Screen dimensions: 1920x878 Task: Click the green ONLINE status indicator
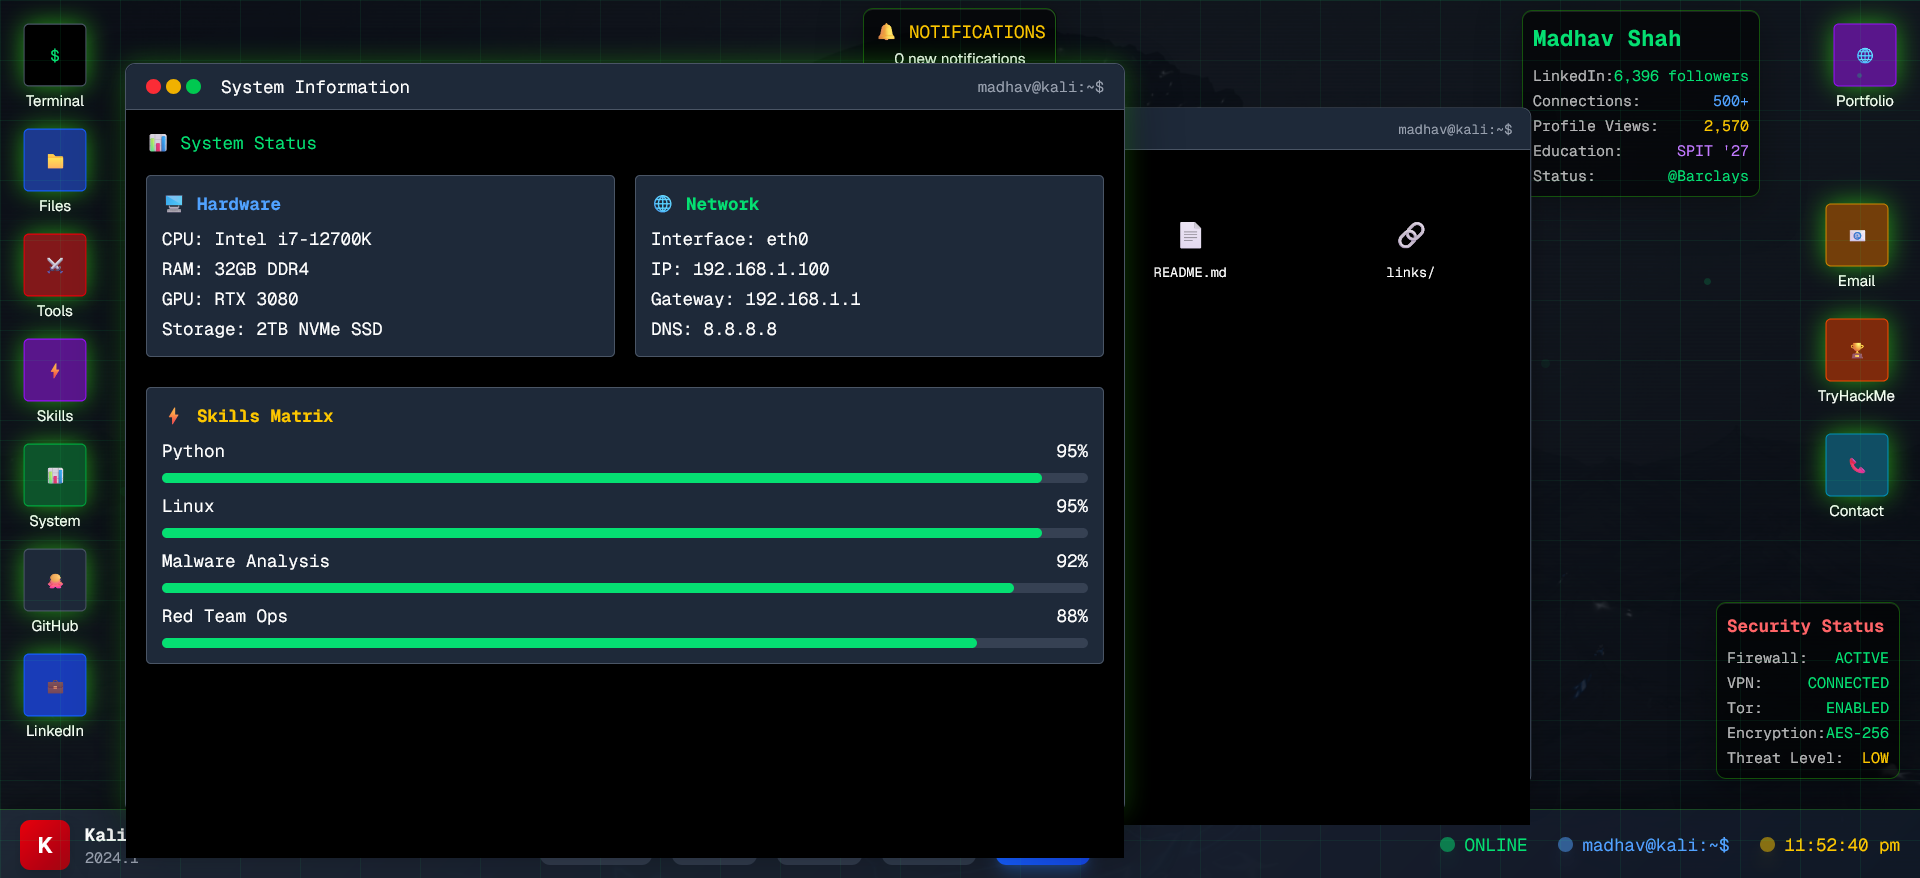1484,845
